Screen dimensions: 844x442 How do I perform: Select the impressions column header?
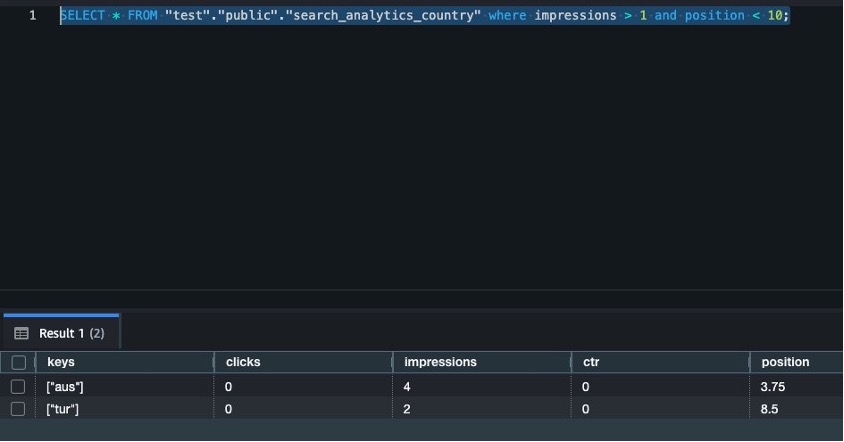[440, 362]
